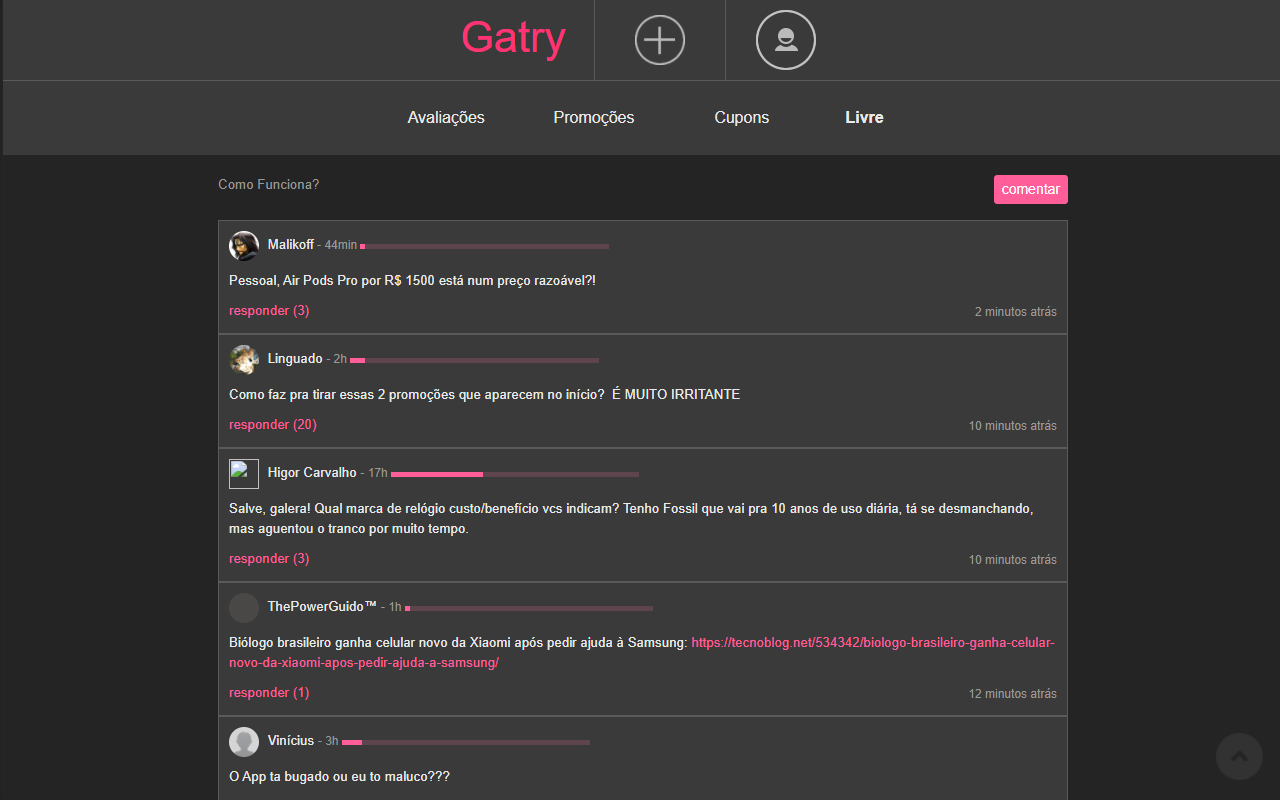The image size is (1280, 800).
Task: Open ThePowerGuido's avatar picture
Action: [x=244, y=608]
